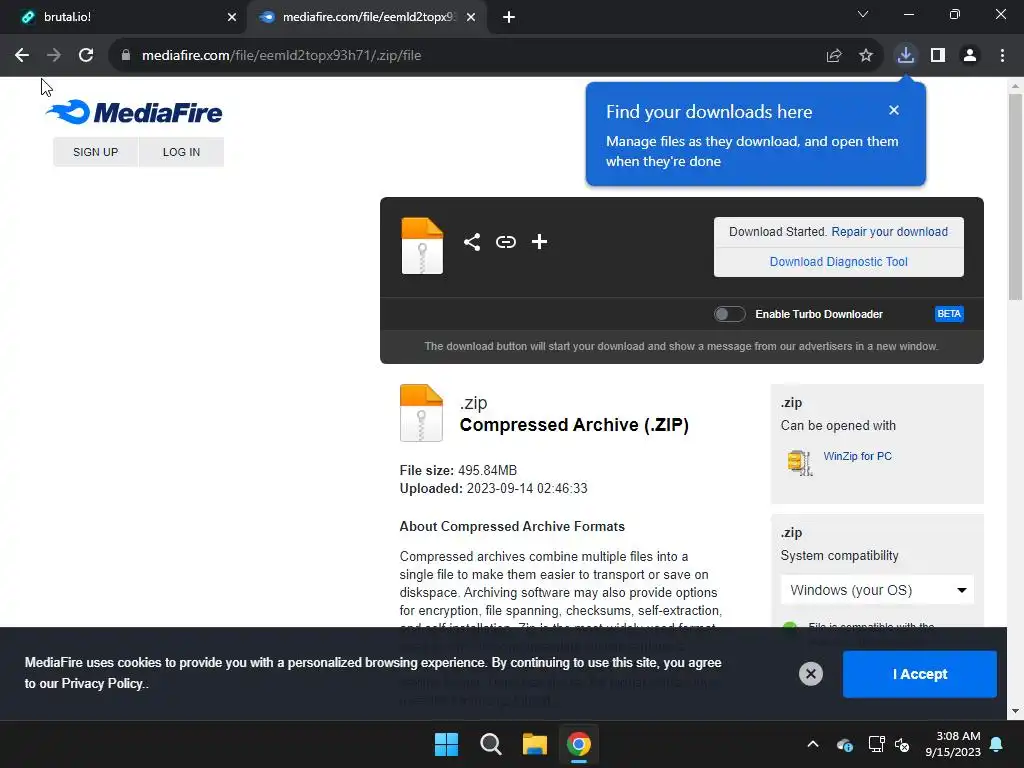Close the mediafire.com tab
This screenshot has height=768, width=1024.
(x=471, y=18)
